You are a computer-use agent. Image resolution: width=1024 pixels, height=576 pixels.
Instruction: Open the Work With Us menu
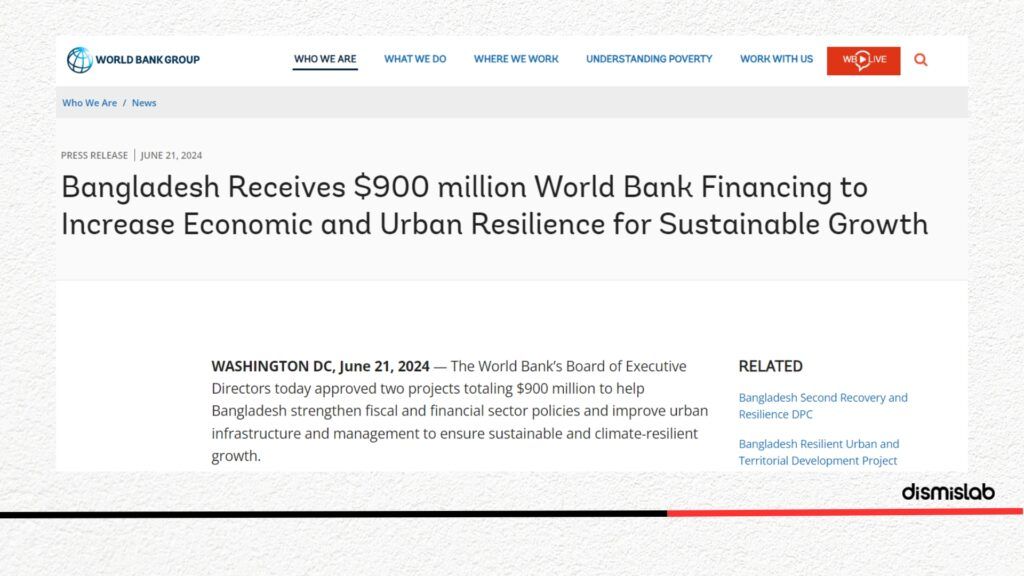pyautogui.click(x=776, y=59)
